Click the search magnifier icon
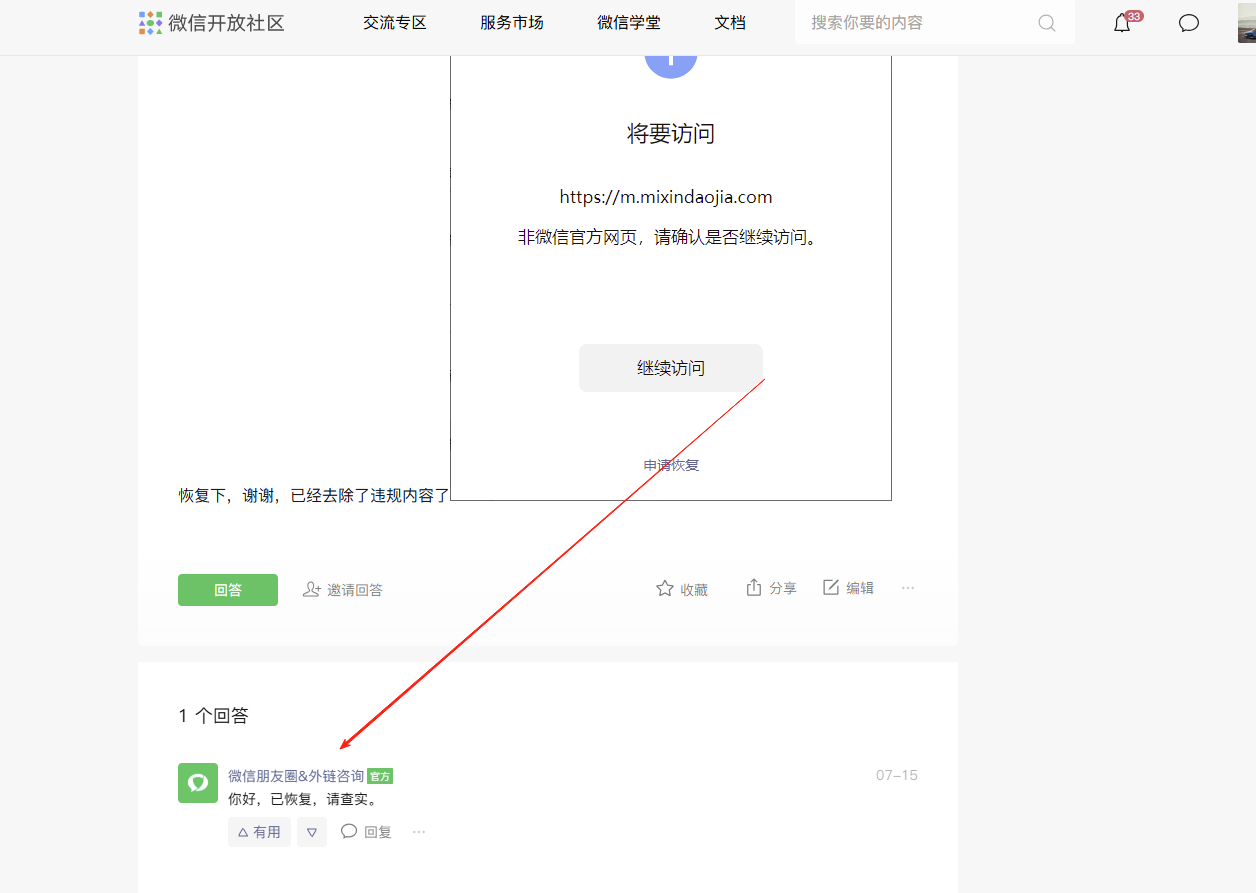 1047,23
